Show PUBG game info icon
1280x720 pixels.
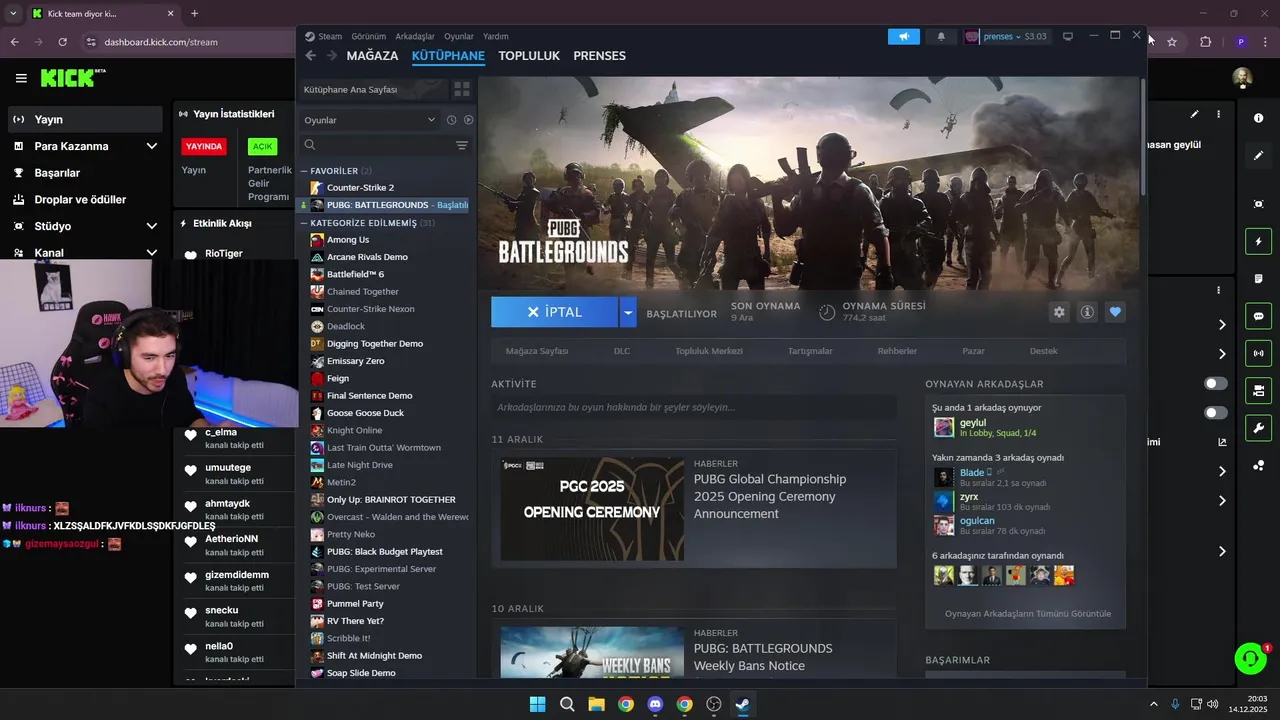[1087, 312]
